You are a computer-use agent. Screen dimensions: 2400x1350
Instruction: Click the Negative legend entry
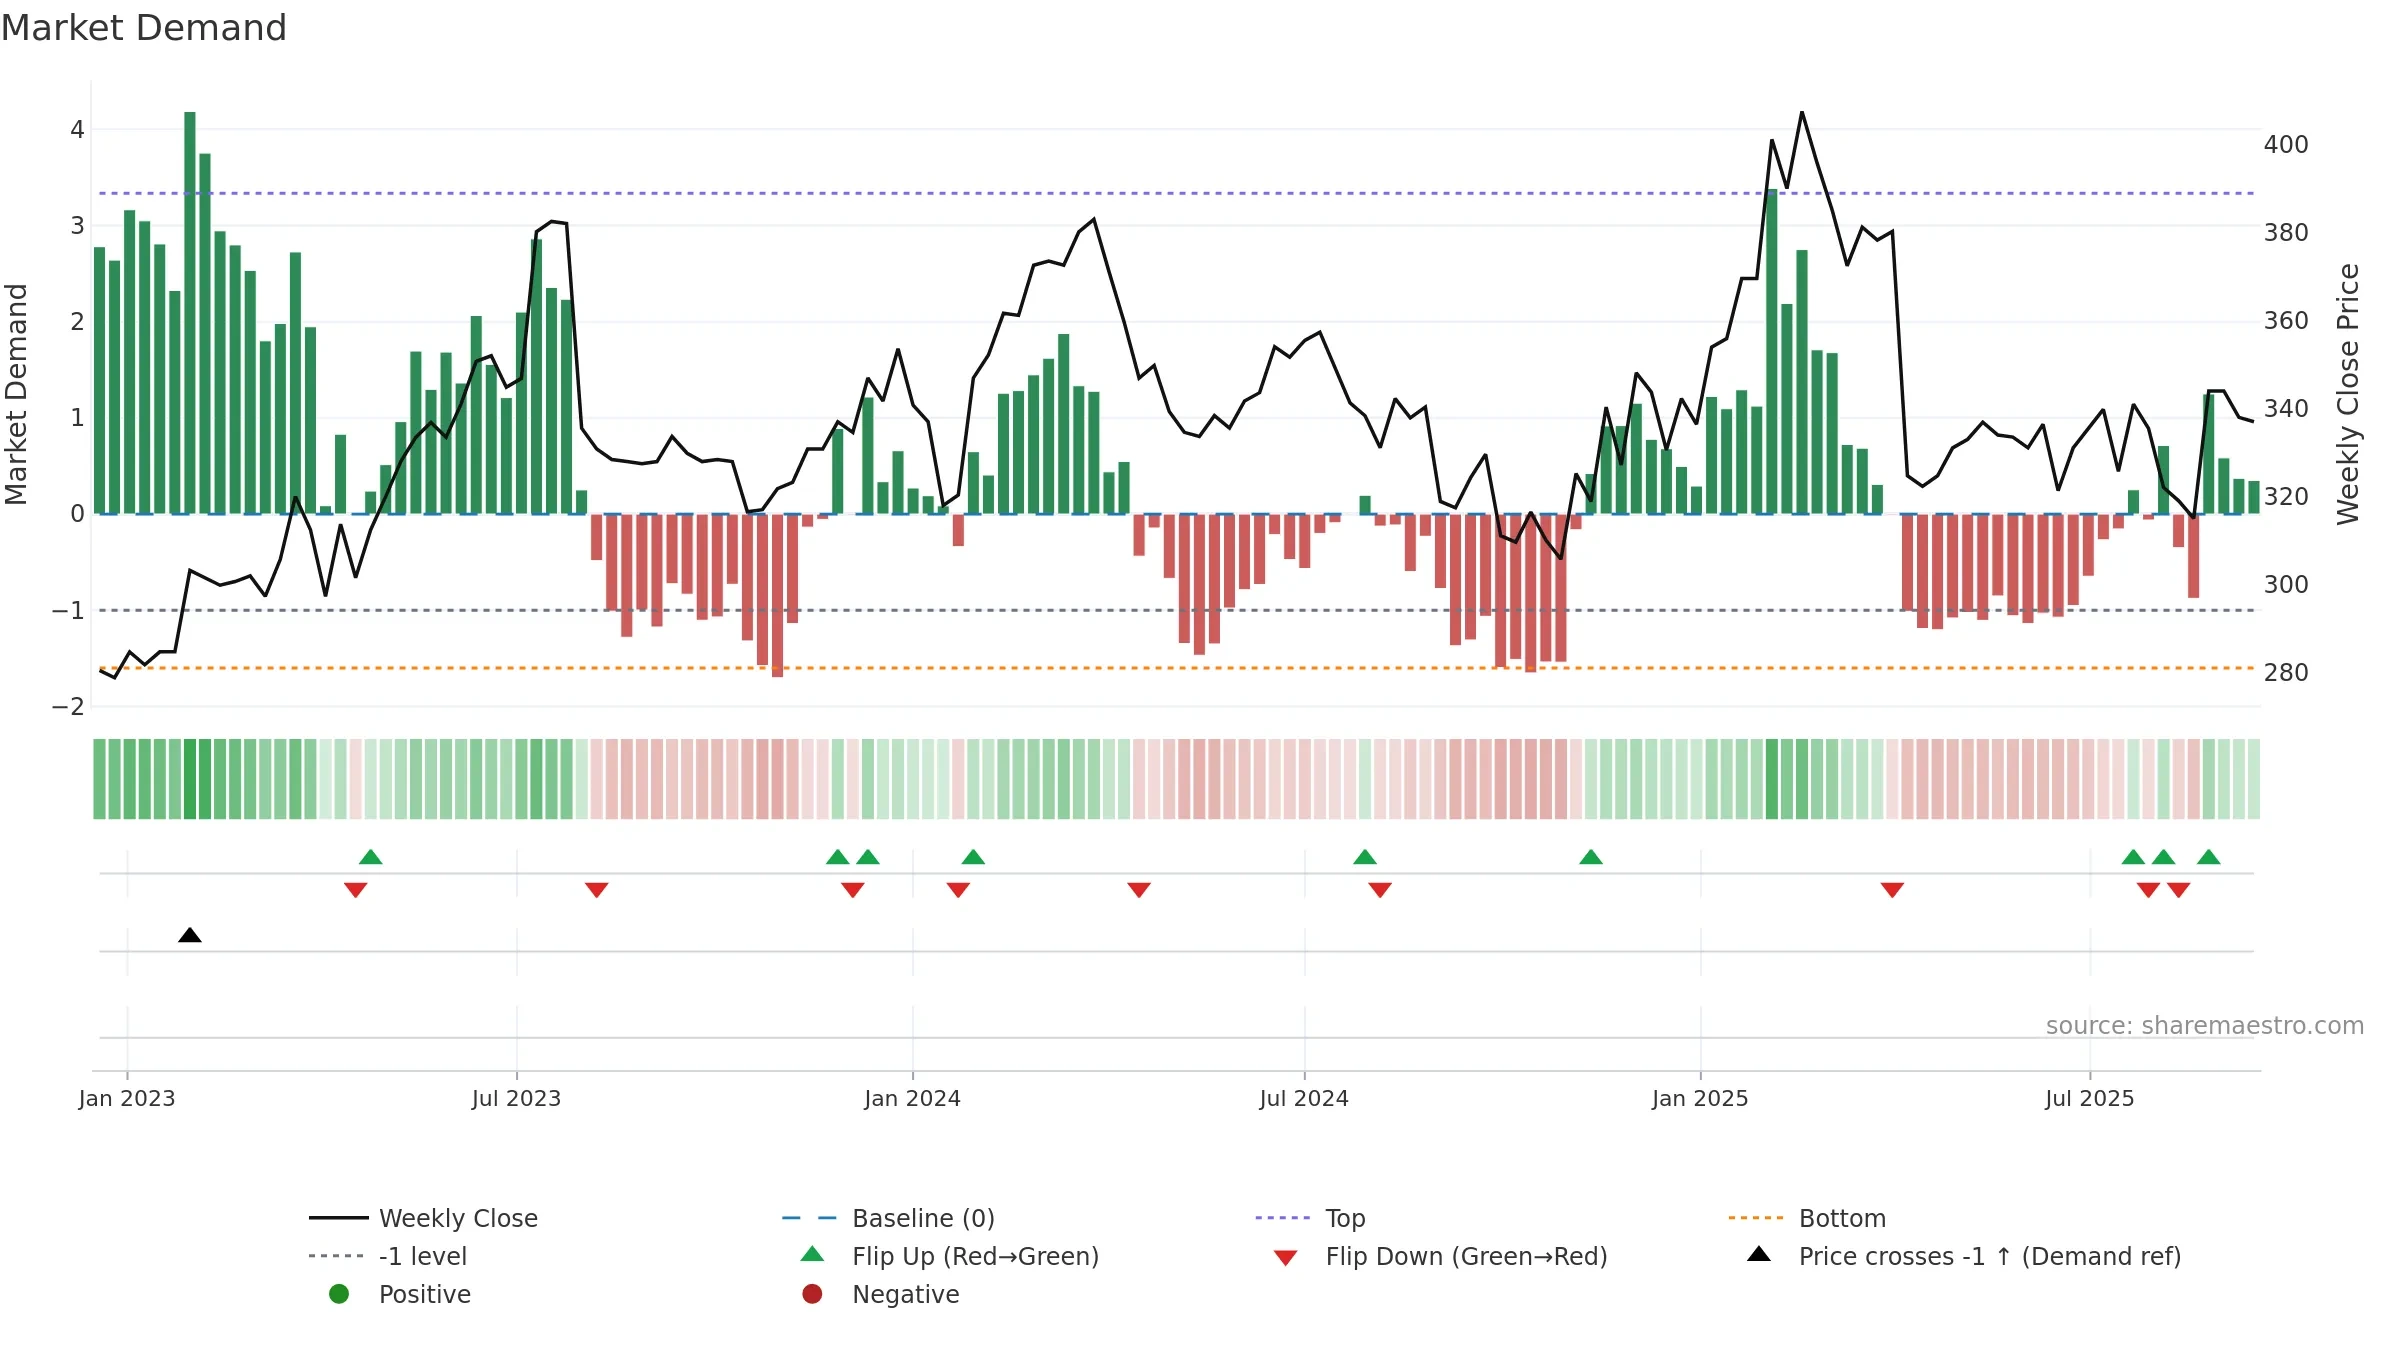[880, 1294]
